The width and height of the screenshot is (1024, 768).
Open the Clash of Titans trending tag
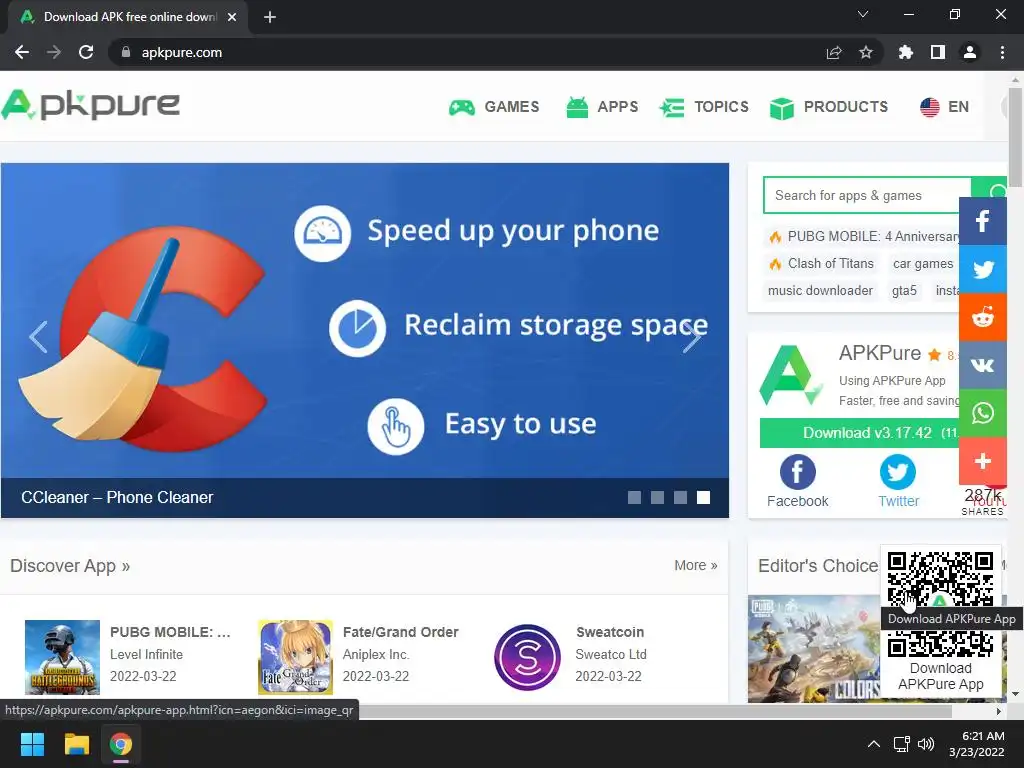click(822, 263)
